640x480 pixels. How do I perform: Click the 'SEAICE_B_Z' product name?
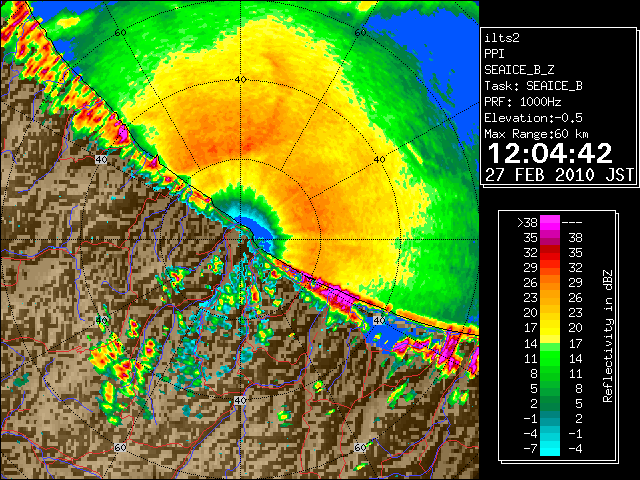(x=519, y=70)
